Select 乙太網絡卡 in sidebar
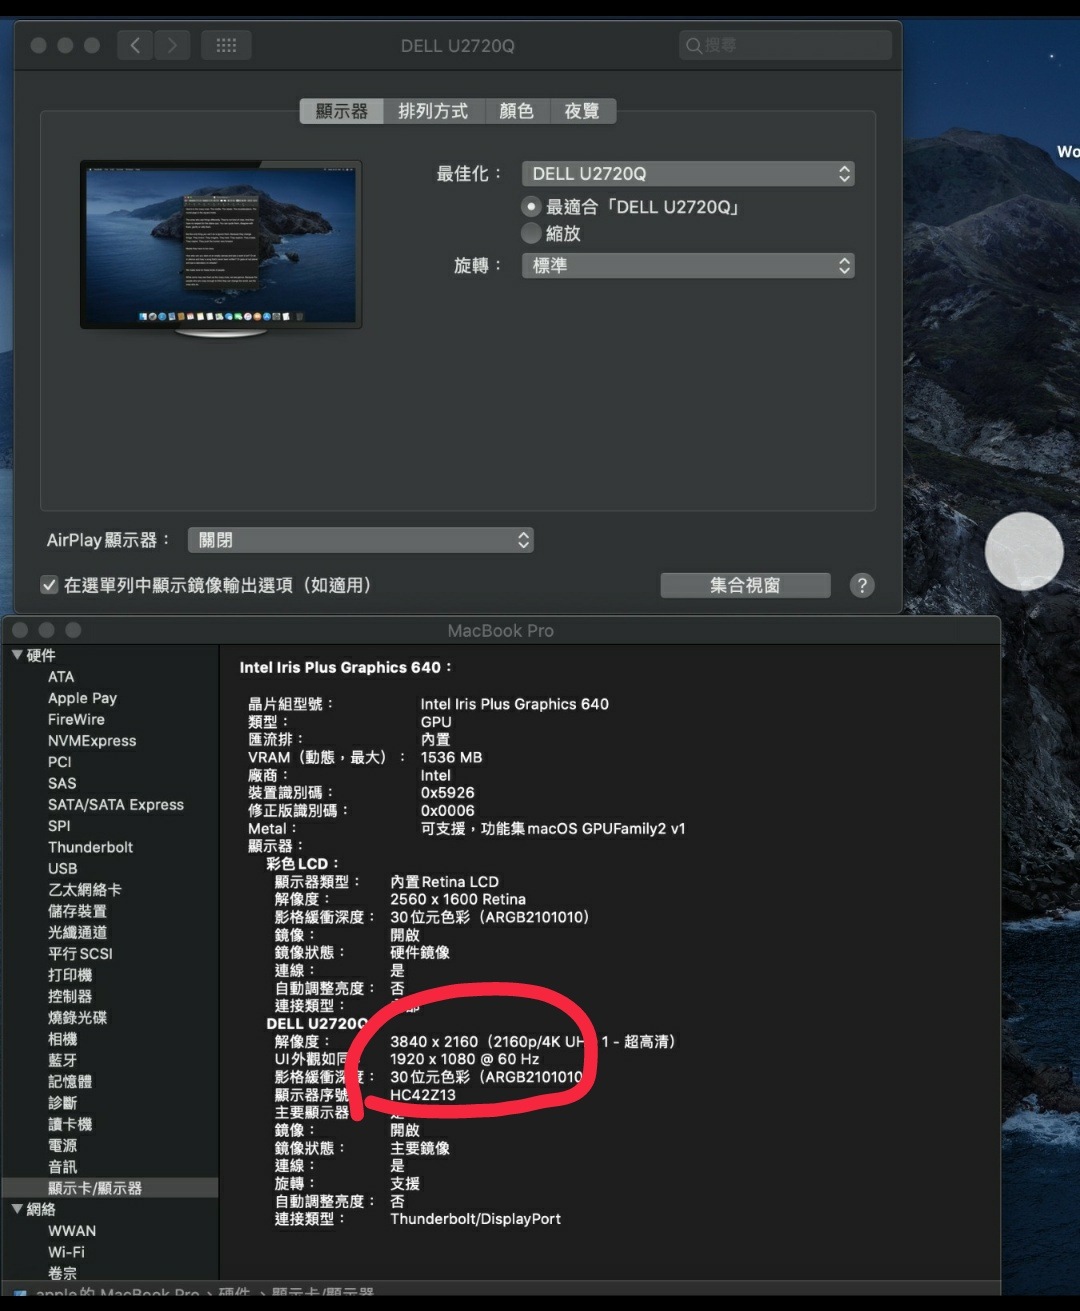Viewport: 1080px width, 1311px height. pos(85,890)
